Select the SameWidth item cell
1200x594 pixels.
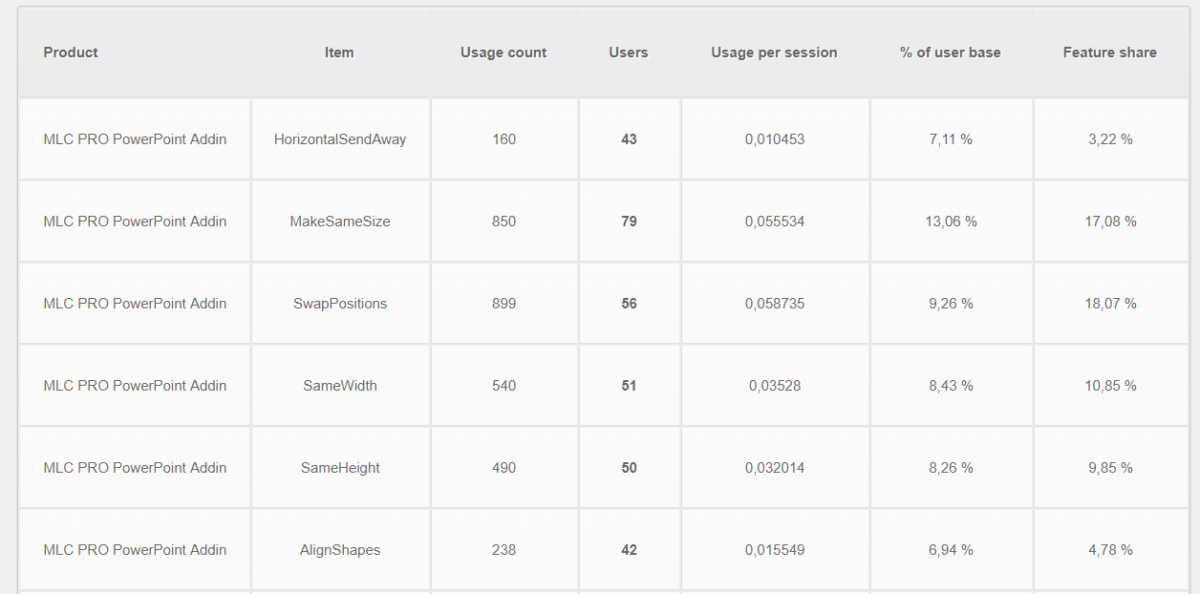point(340,385)
